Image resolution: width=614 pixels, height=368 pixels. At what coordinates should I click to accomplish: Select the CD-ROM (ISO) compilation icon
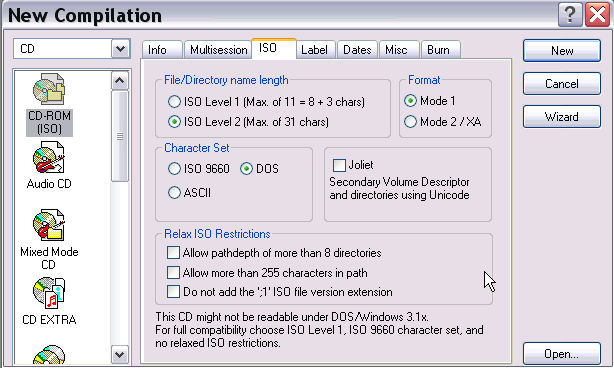(x=49, y=89)
